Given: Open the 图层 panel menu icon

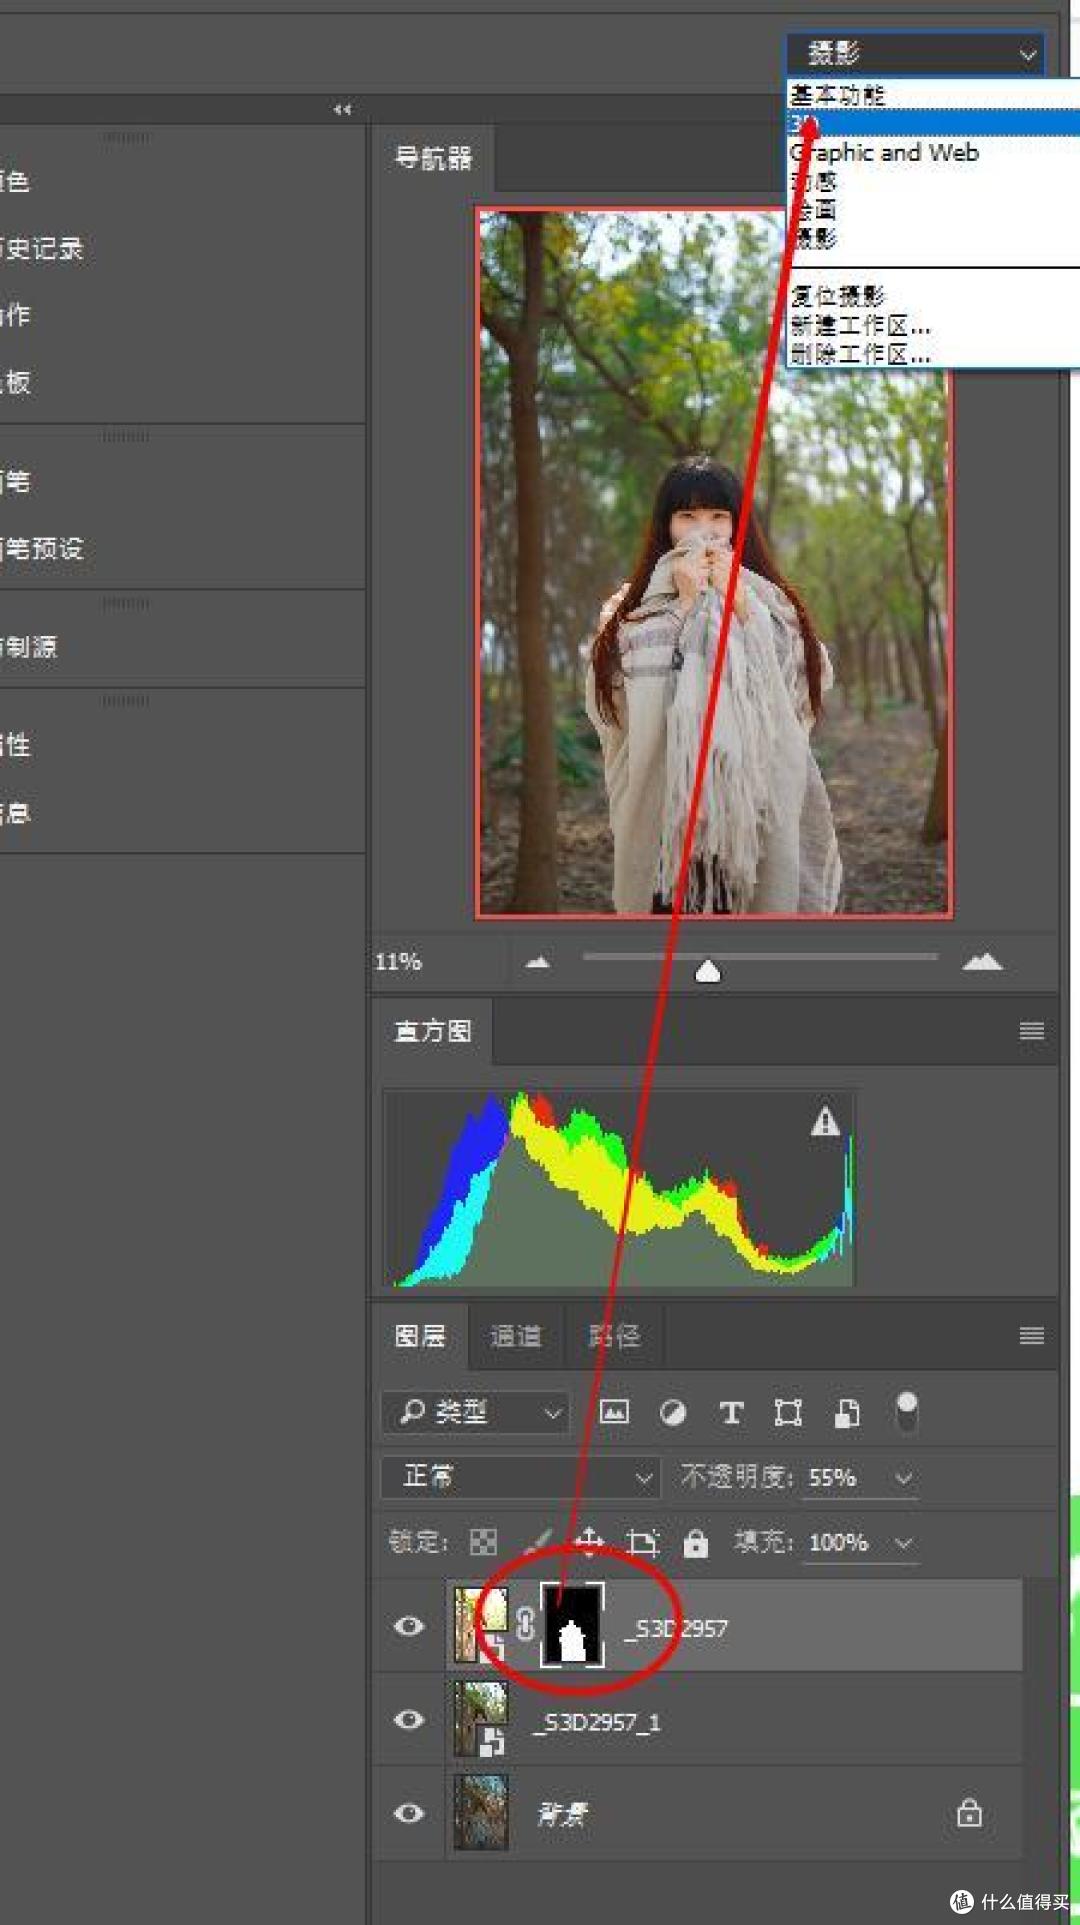Looking at the screenshot, I should click(1032, 1336).
